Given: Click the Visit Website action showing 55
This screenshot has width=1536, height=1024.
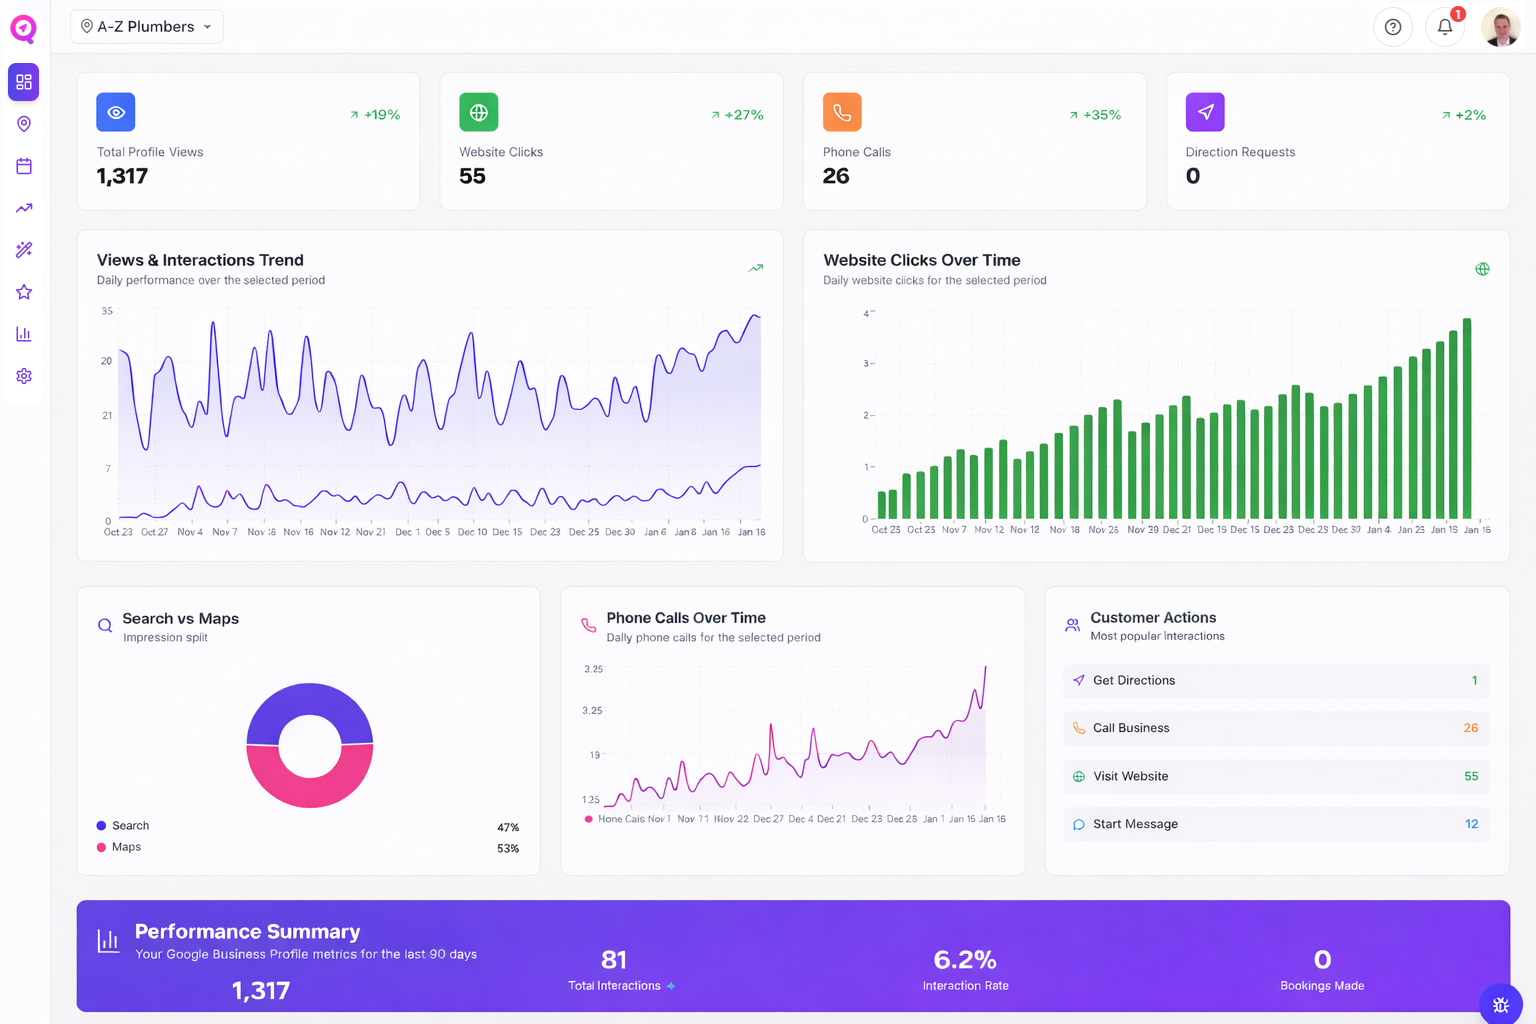Looking at the screenshot, I should (x=1275, y=776).
